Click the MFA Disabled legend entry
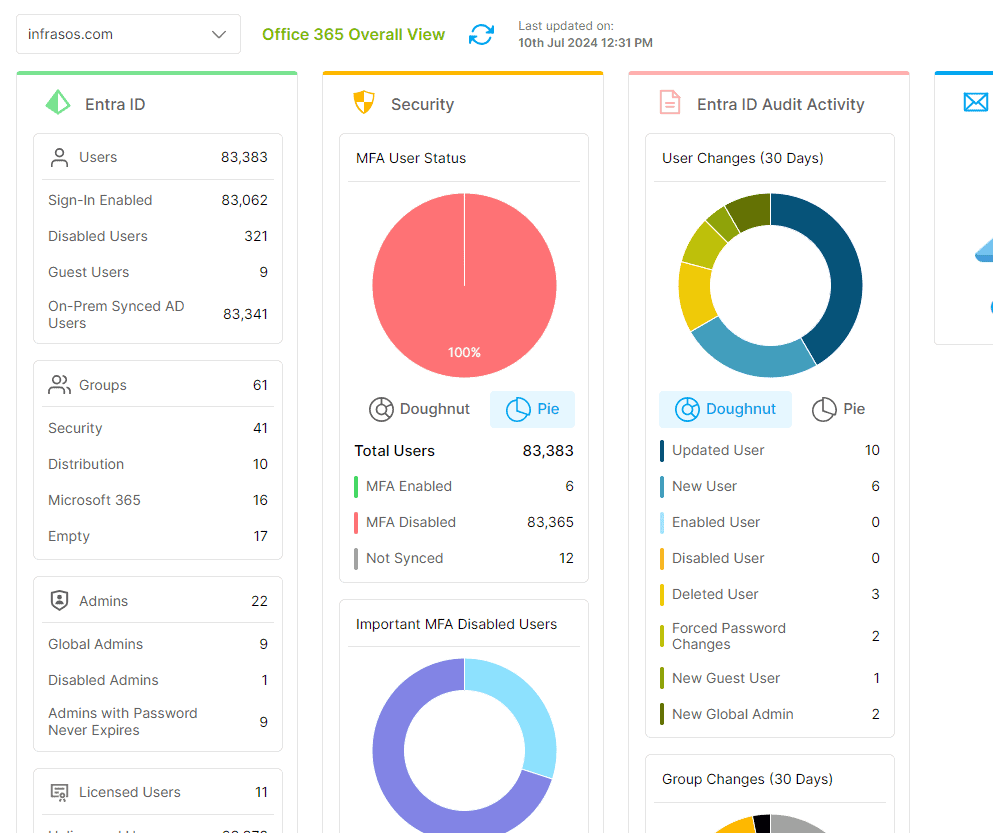 click(411, 522)
